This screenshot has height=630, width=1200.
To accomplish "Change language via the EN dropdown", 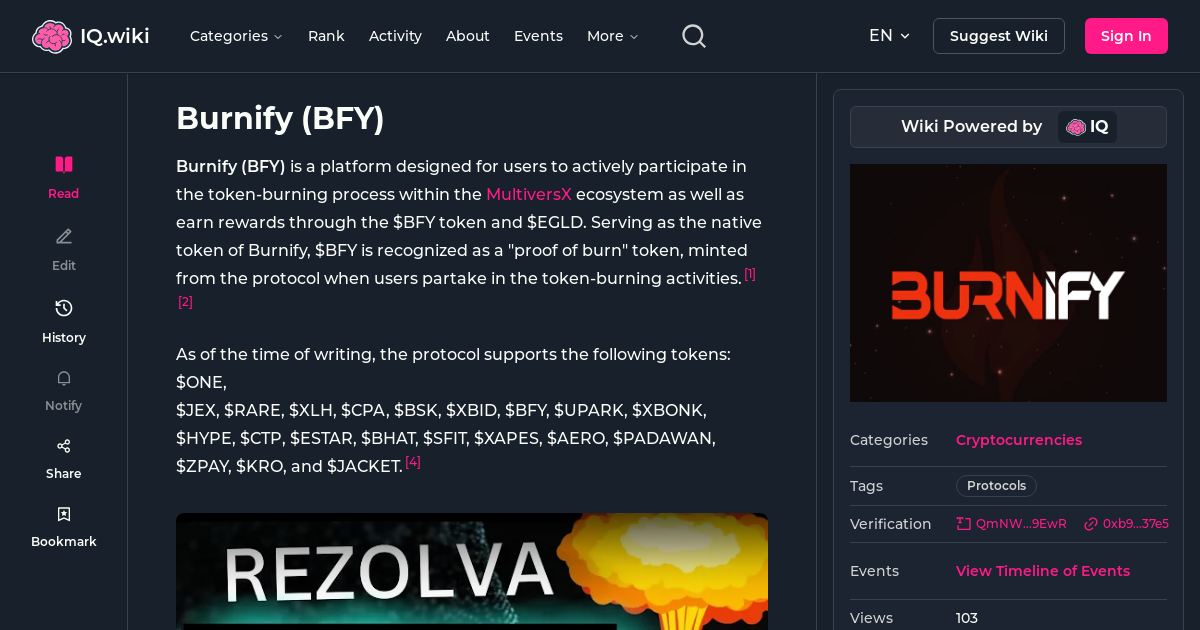I will [889, 35].
